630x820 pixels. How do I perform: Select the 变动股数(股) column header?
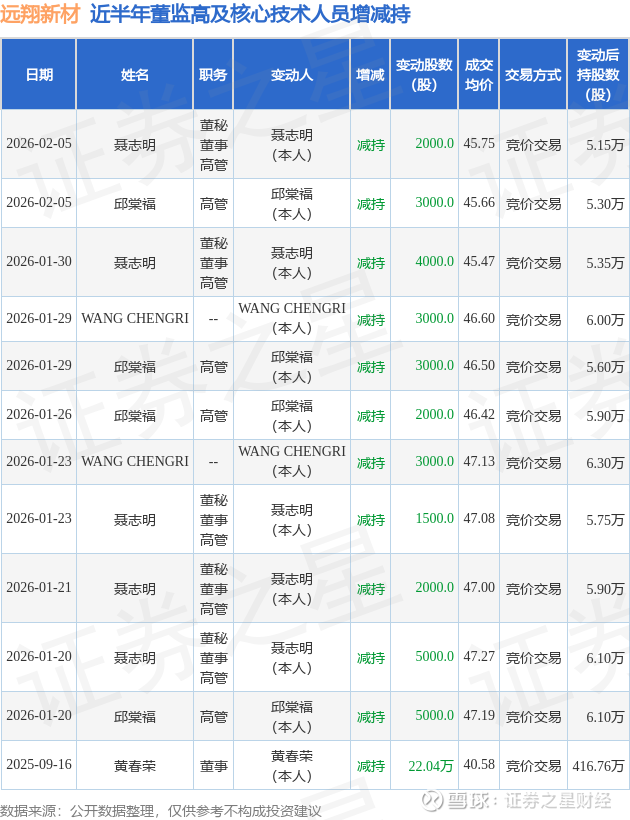[424, 75]
